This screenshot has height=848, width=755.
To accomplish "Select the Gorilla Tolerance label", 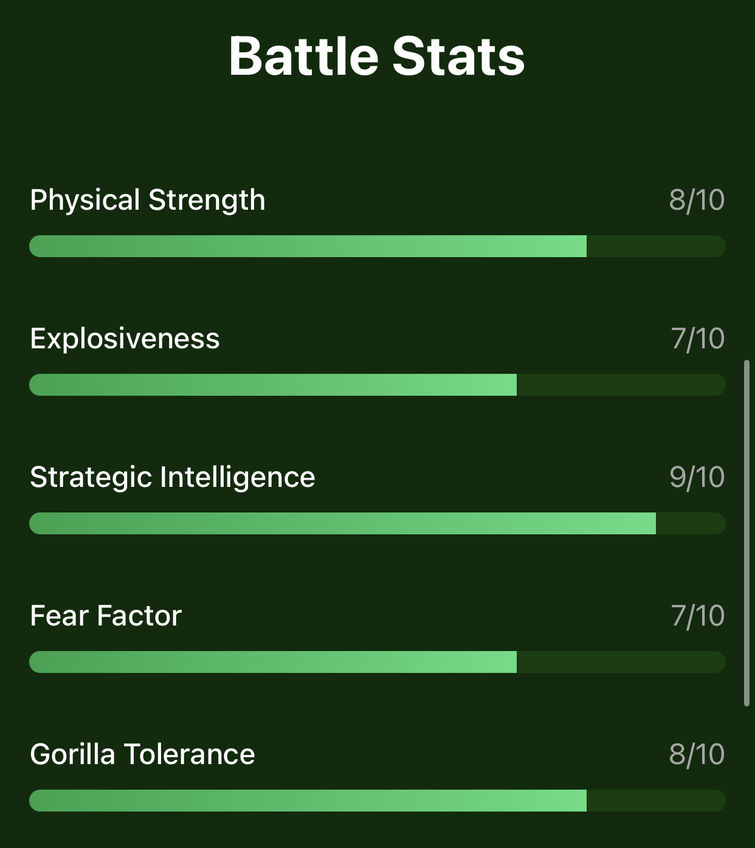I will click(142, 754).
